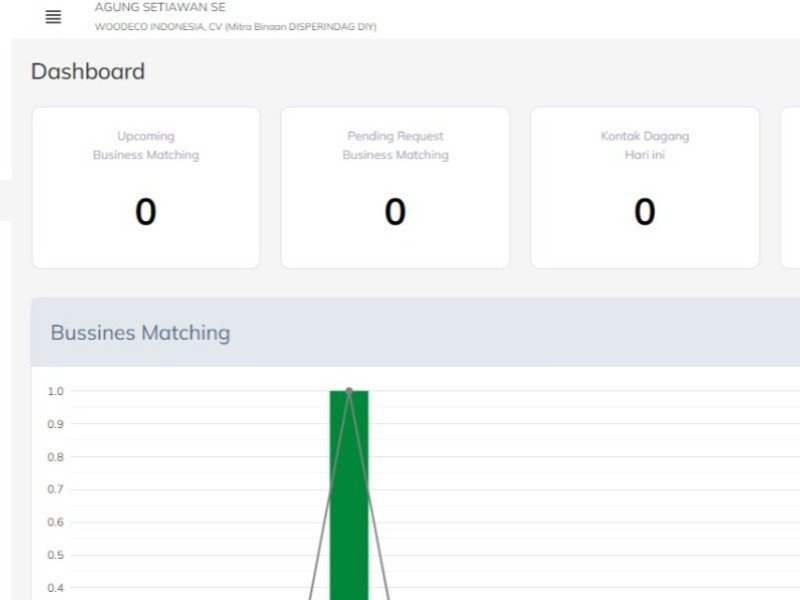This screenshot has width=800, height=600.
Task: Open the hamburger sidebar menu
Action: point(53,17)
